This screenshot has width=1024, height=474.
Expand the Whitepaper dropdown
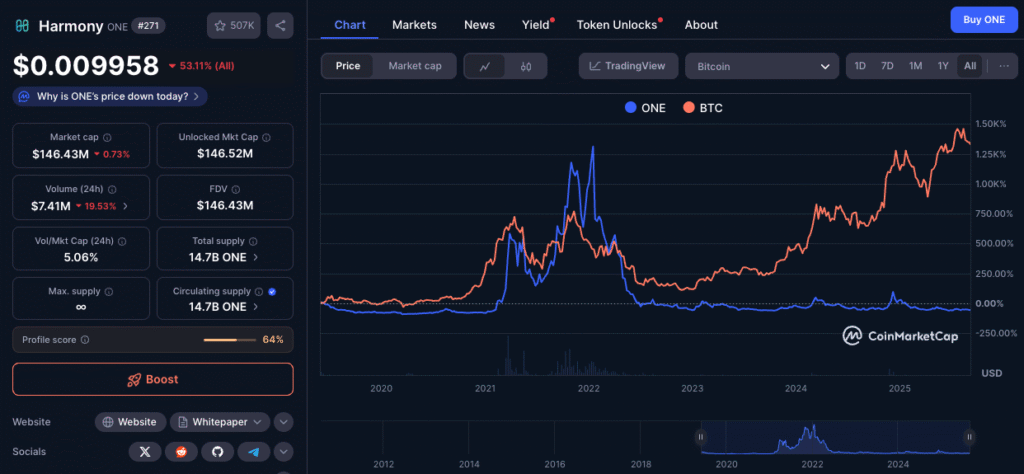(220, 422)
